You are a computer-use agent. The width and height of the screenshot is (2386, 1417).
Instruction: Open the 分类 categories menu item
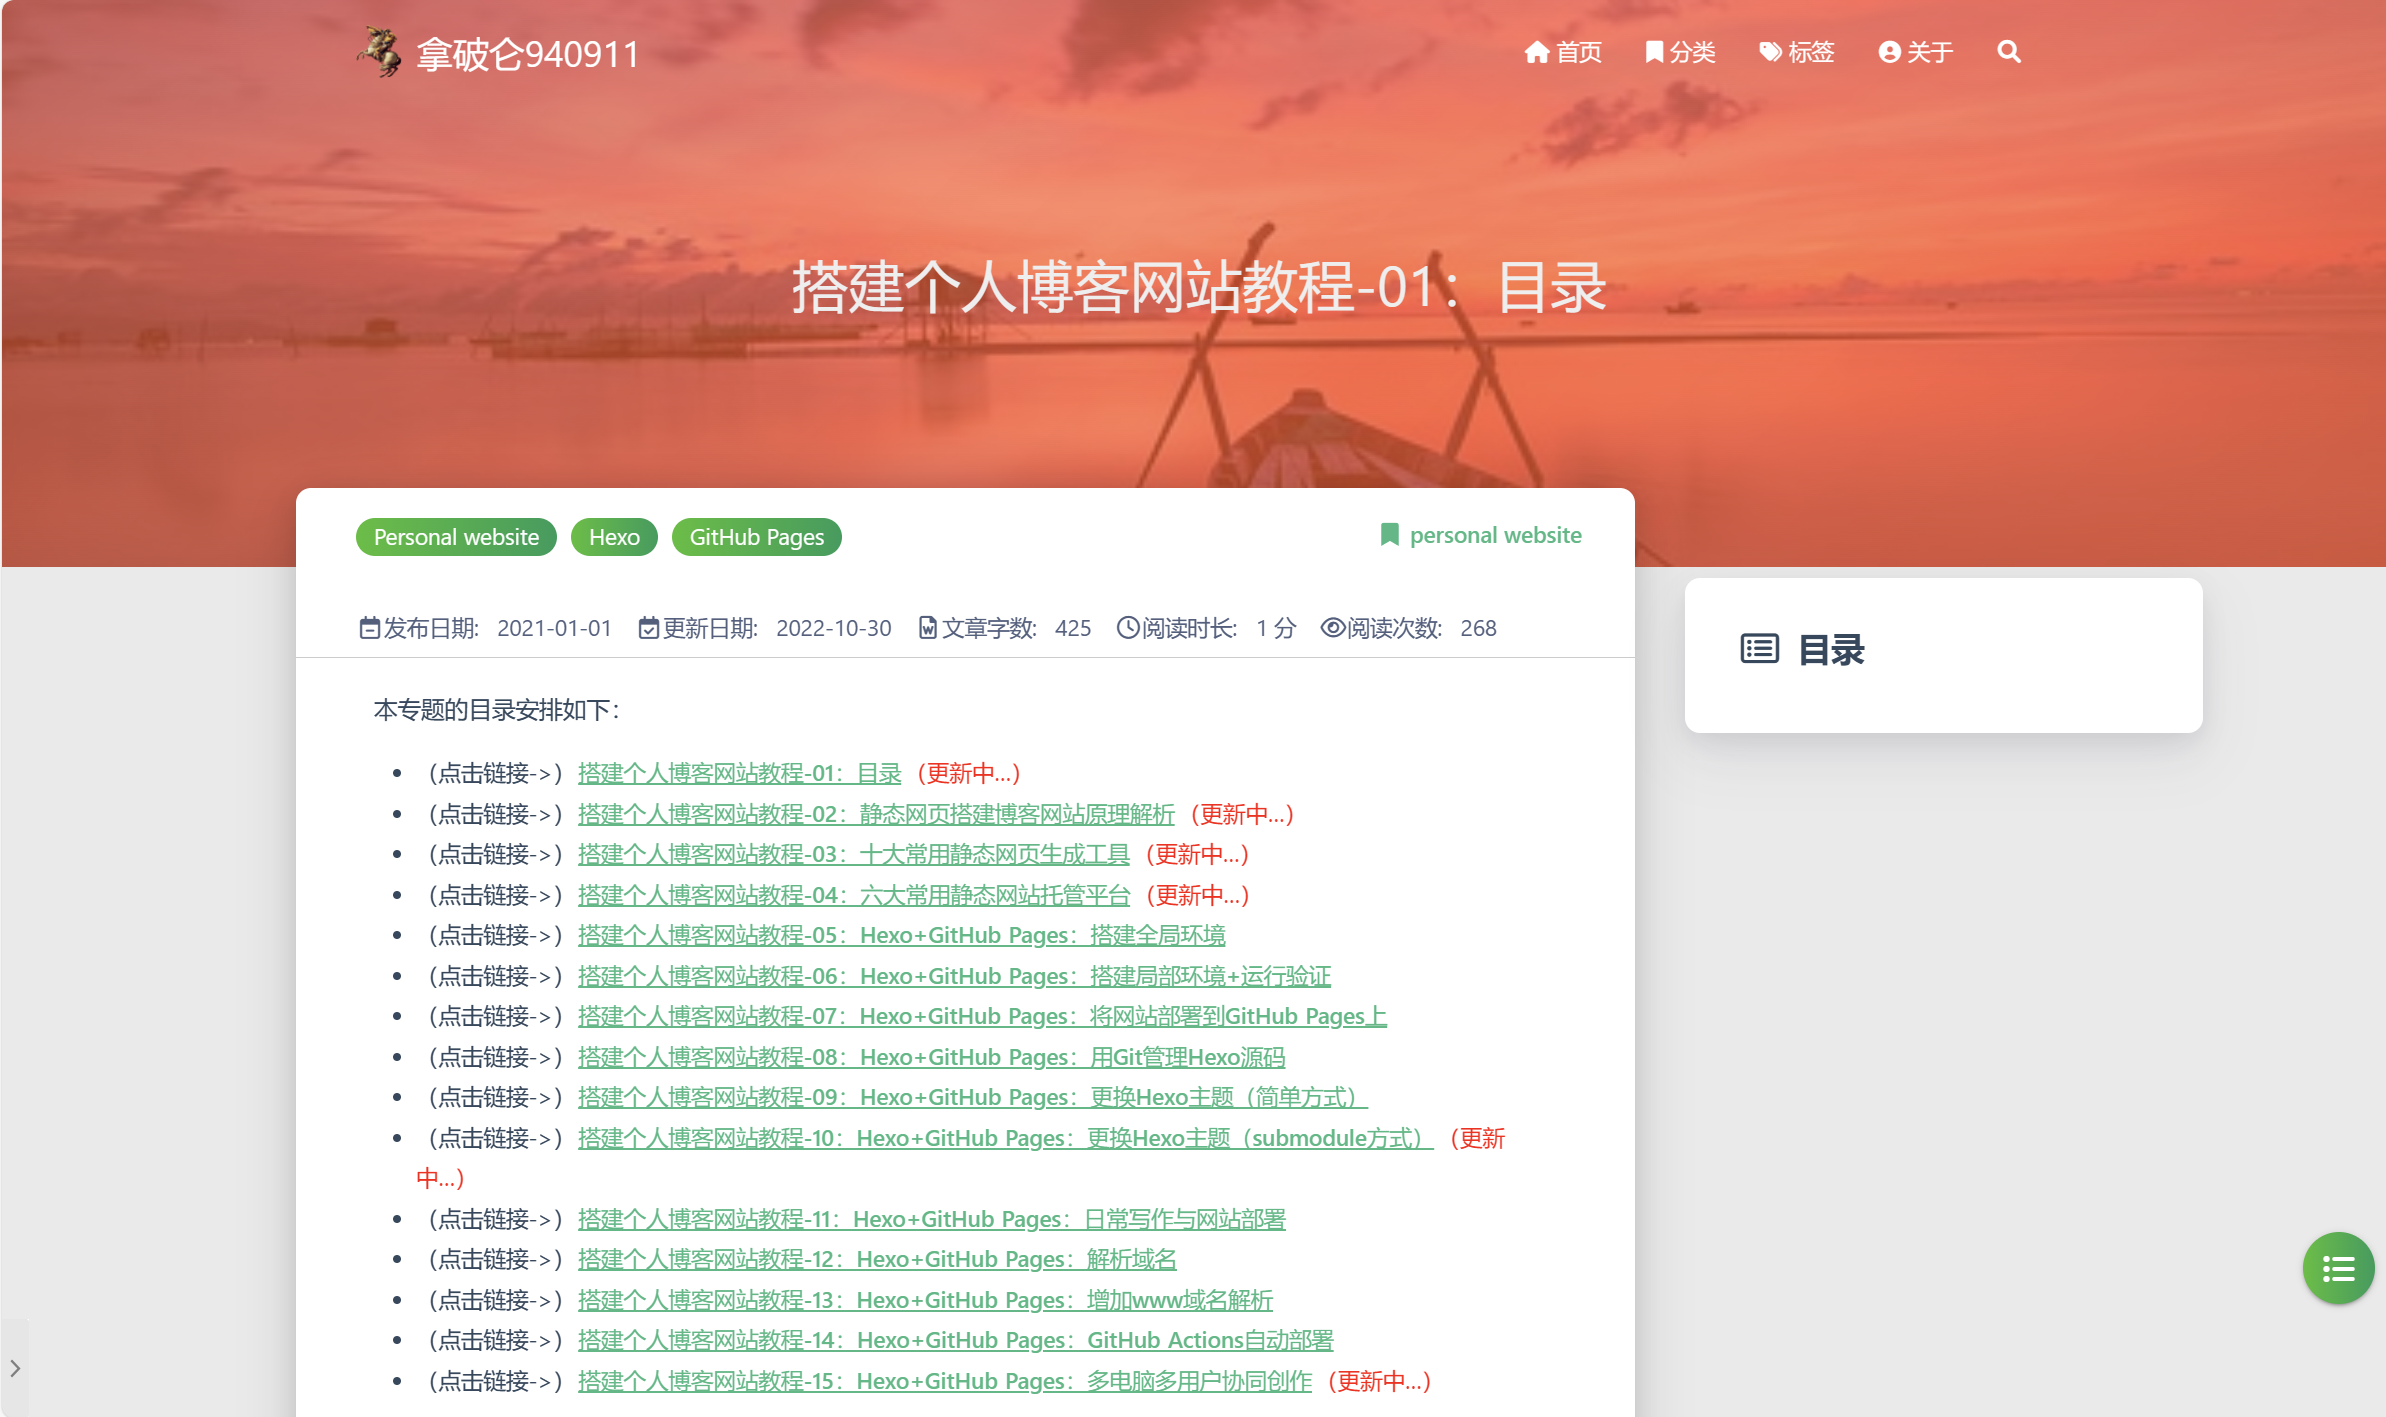click(x=1680, y=52)
